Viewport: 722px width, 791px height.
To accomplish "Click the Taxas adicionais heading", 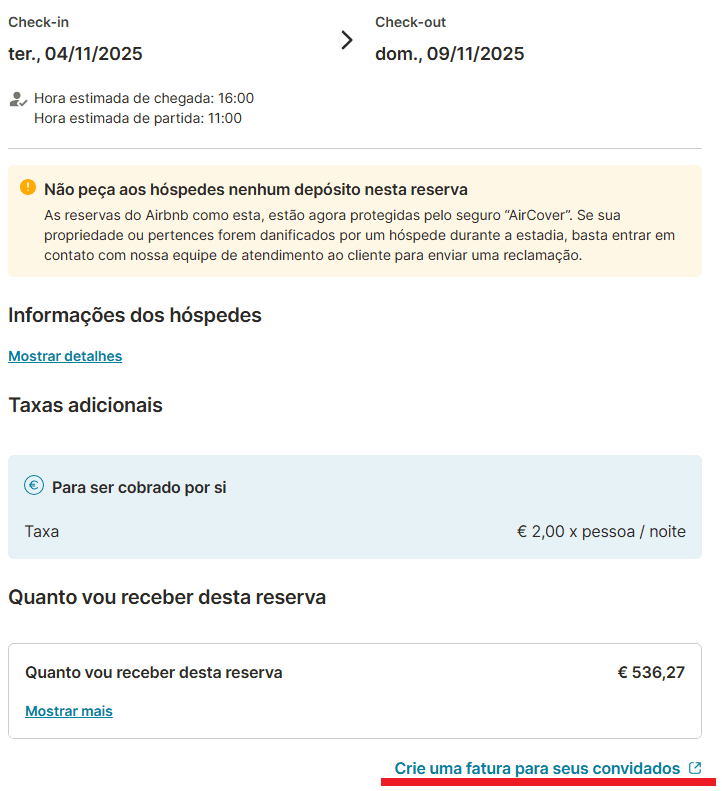I will 85,405.
